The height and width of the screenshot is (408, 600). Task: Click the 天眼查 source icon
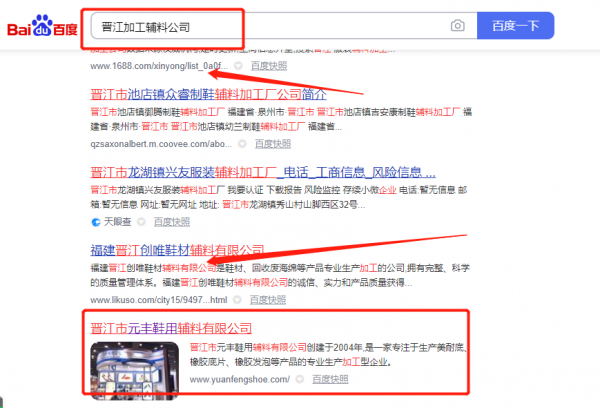click(x=96, y=220)
